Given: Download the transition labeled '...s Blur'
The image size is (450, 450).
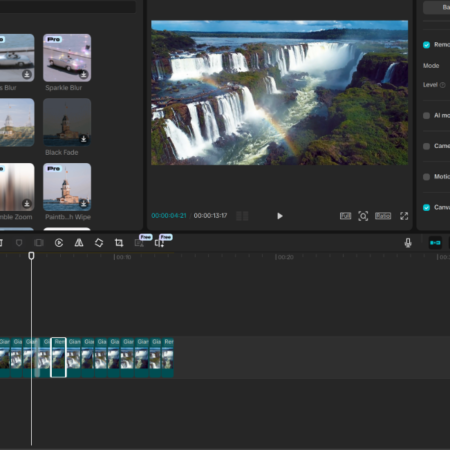Looking at the screenshot, I should coord(27,74).
